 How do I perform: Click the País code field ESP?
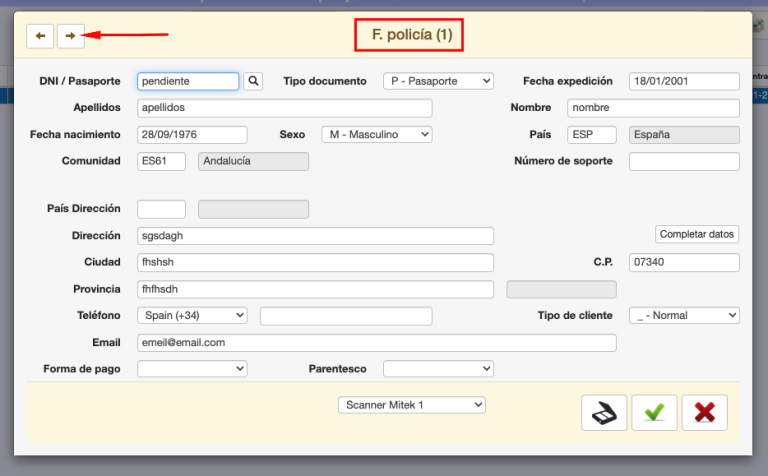[x=592, y=135]
